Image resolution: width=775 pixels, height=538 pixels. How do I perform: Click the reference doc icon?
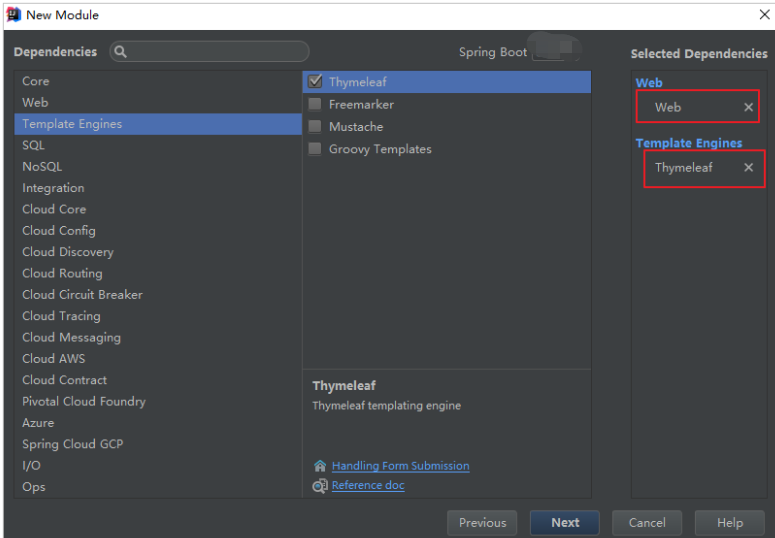pyautogui.click(x=320, y=486)
